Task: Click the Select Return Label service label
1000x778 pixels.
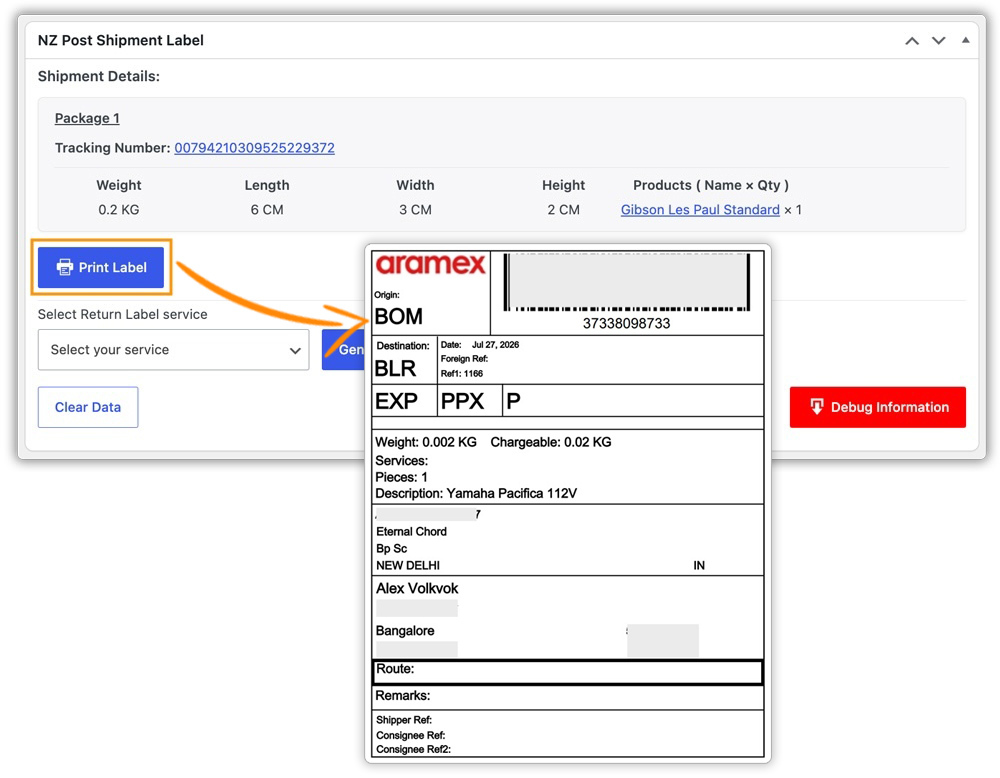Action: point(122,314)
